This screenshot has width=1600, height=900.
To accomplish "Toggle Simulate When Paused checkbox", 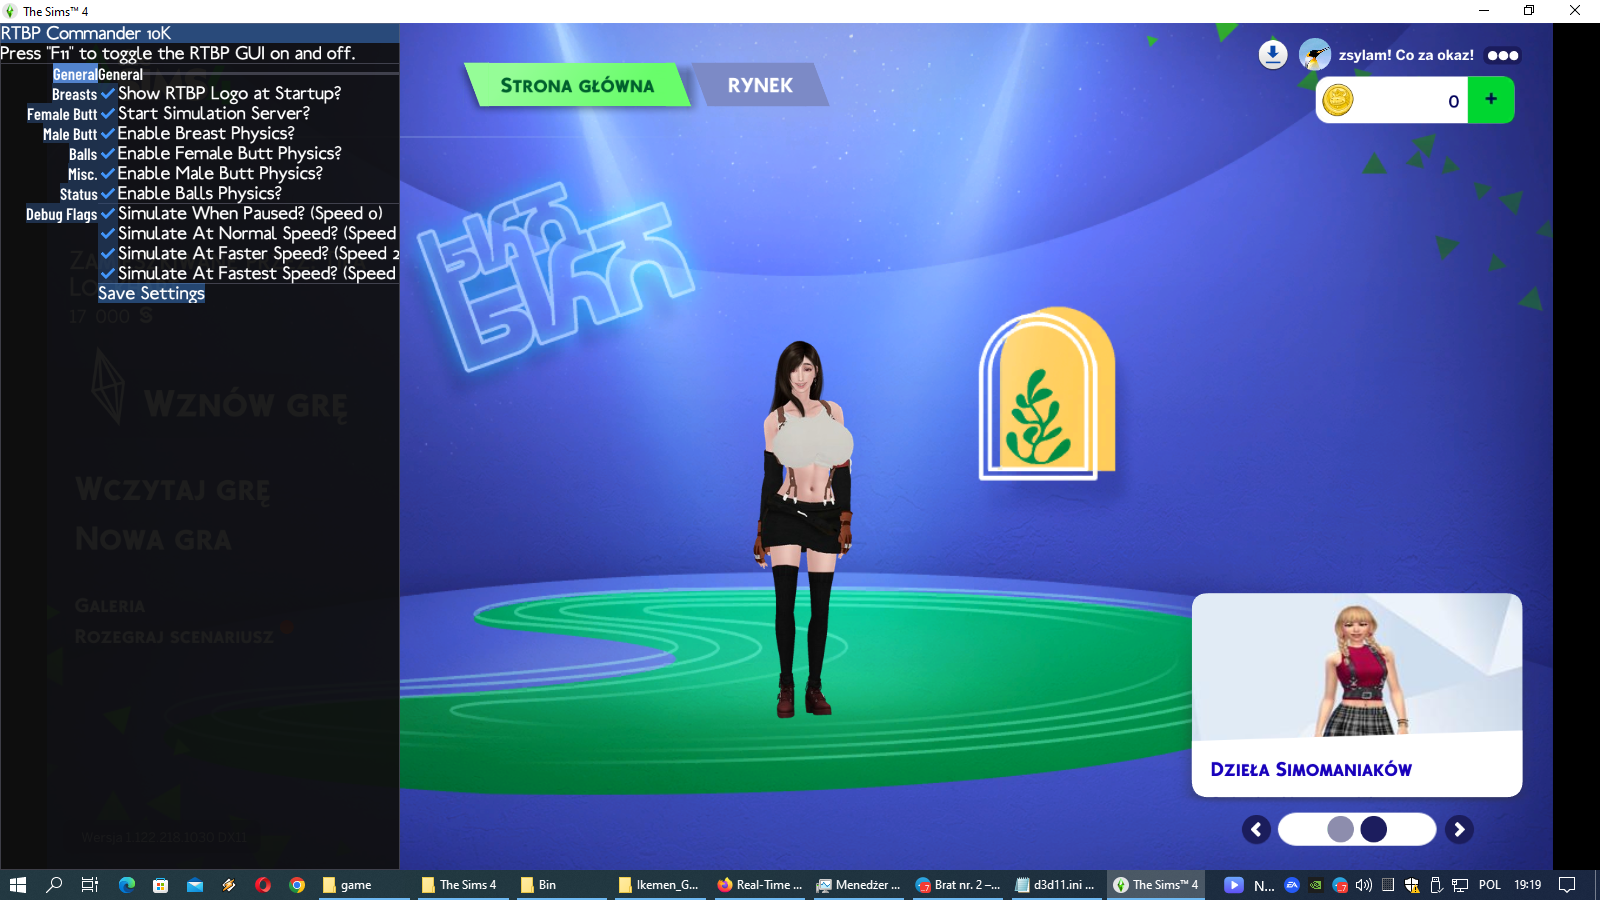I will tap(108, 213).
